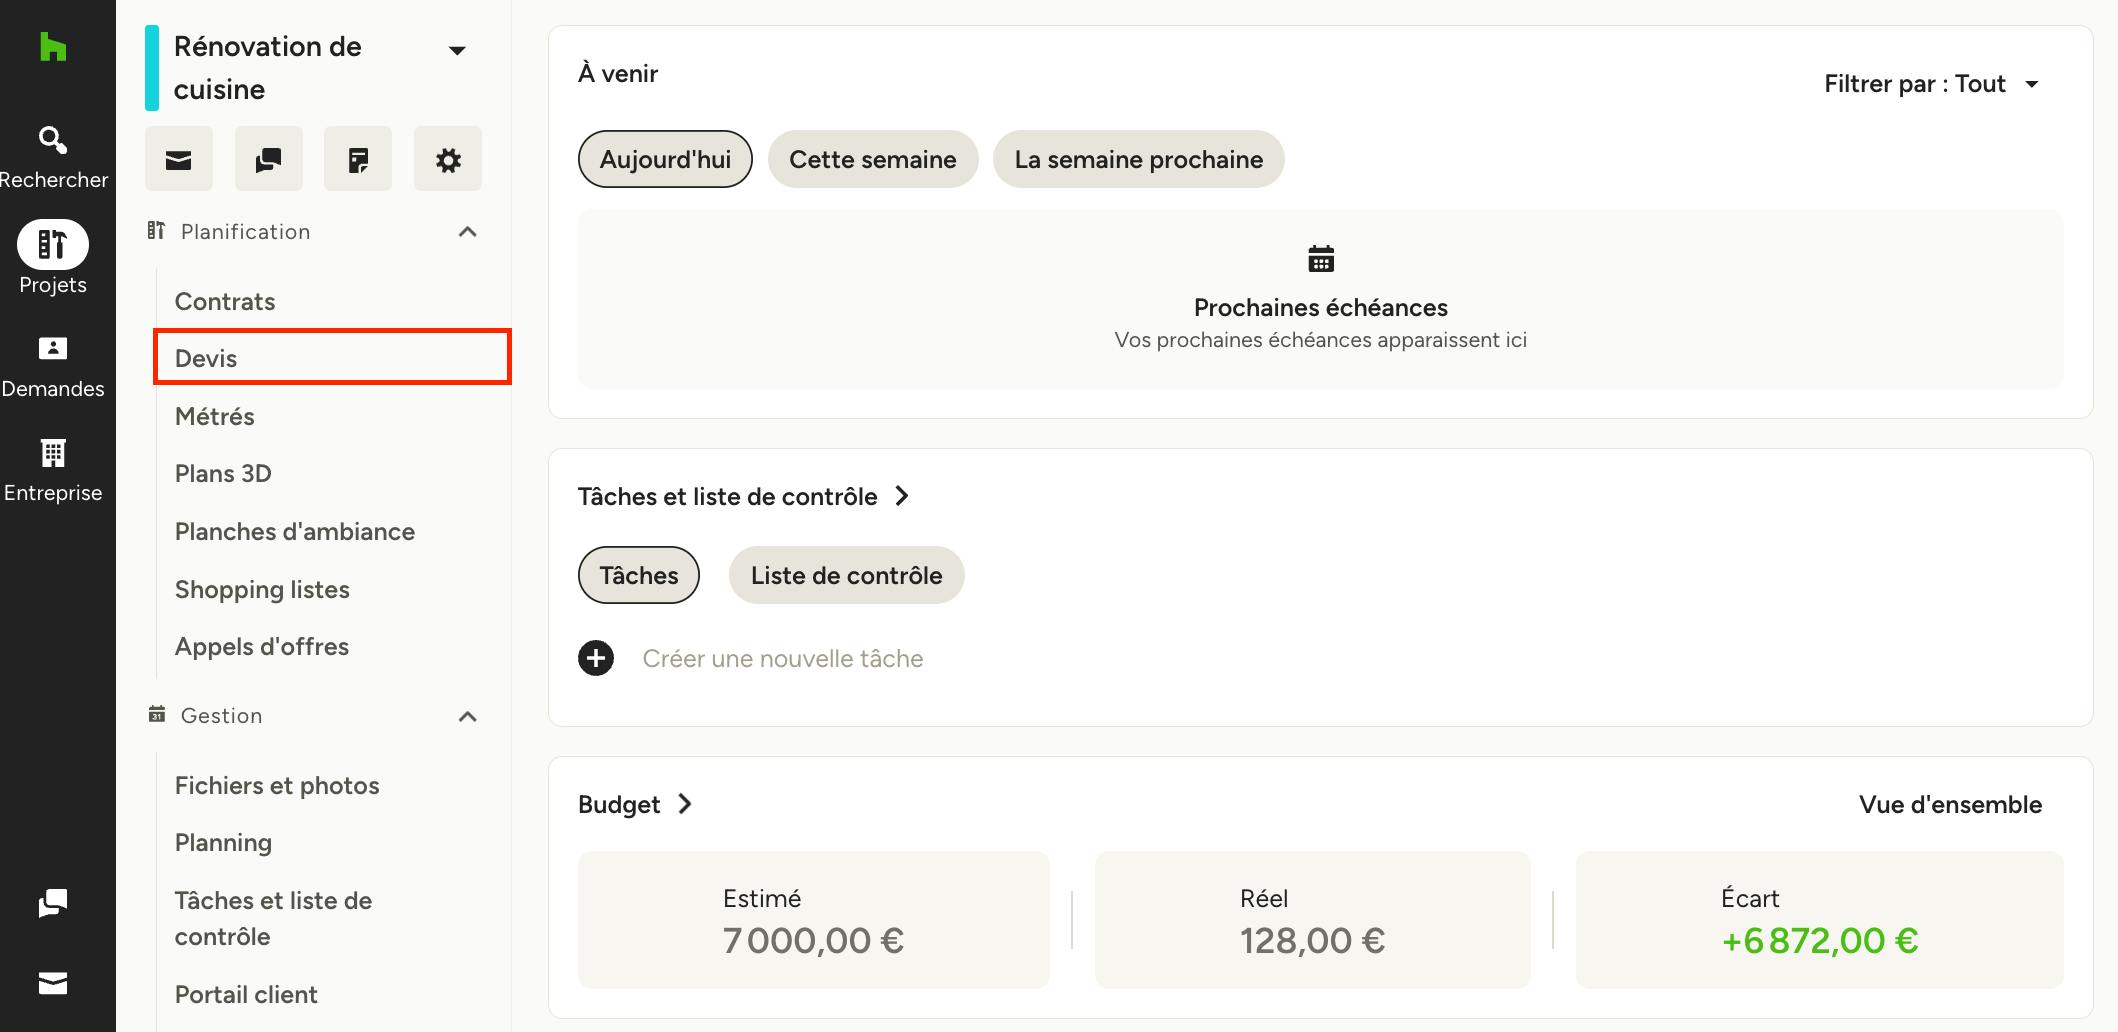
Task: Open project notes icon
Action: (358, 159)
